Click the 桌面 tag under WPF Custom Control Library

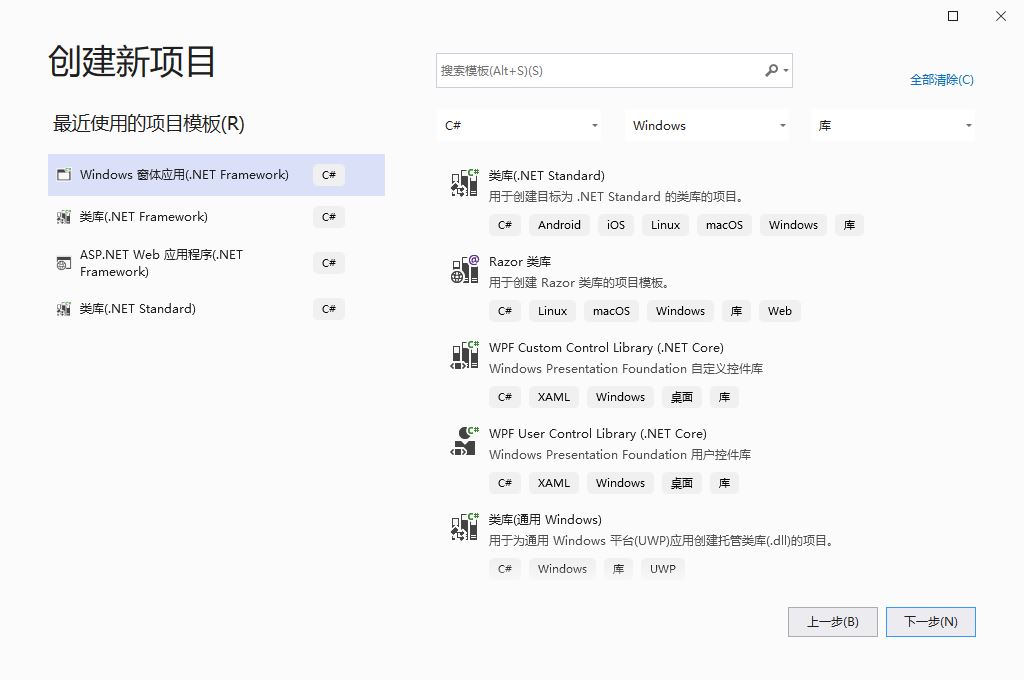(682, 397)
